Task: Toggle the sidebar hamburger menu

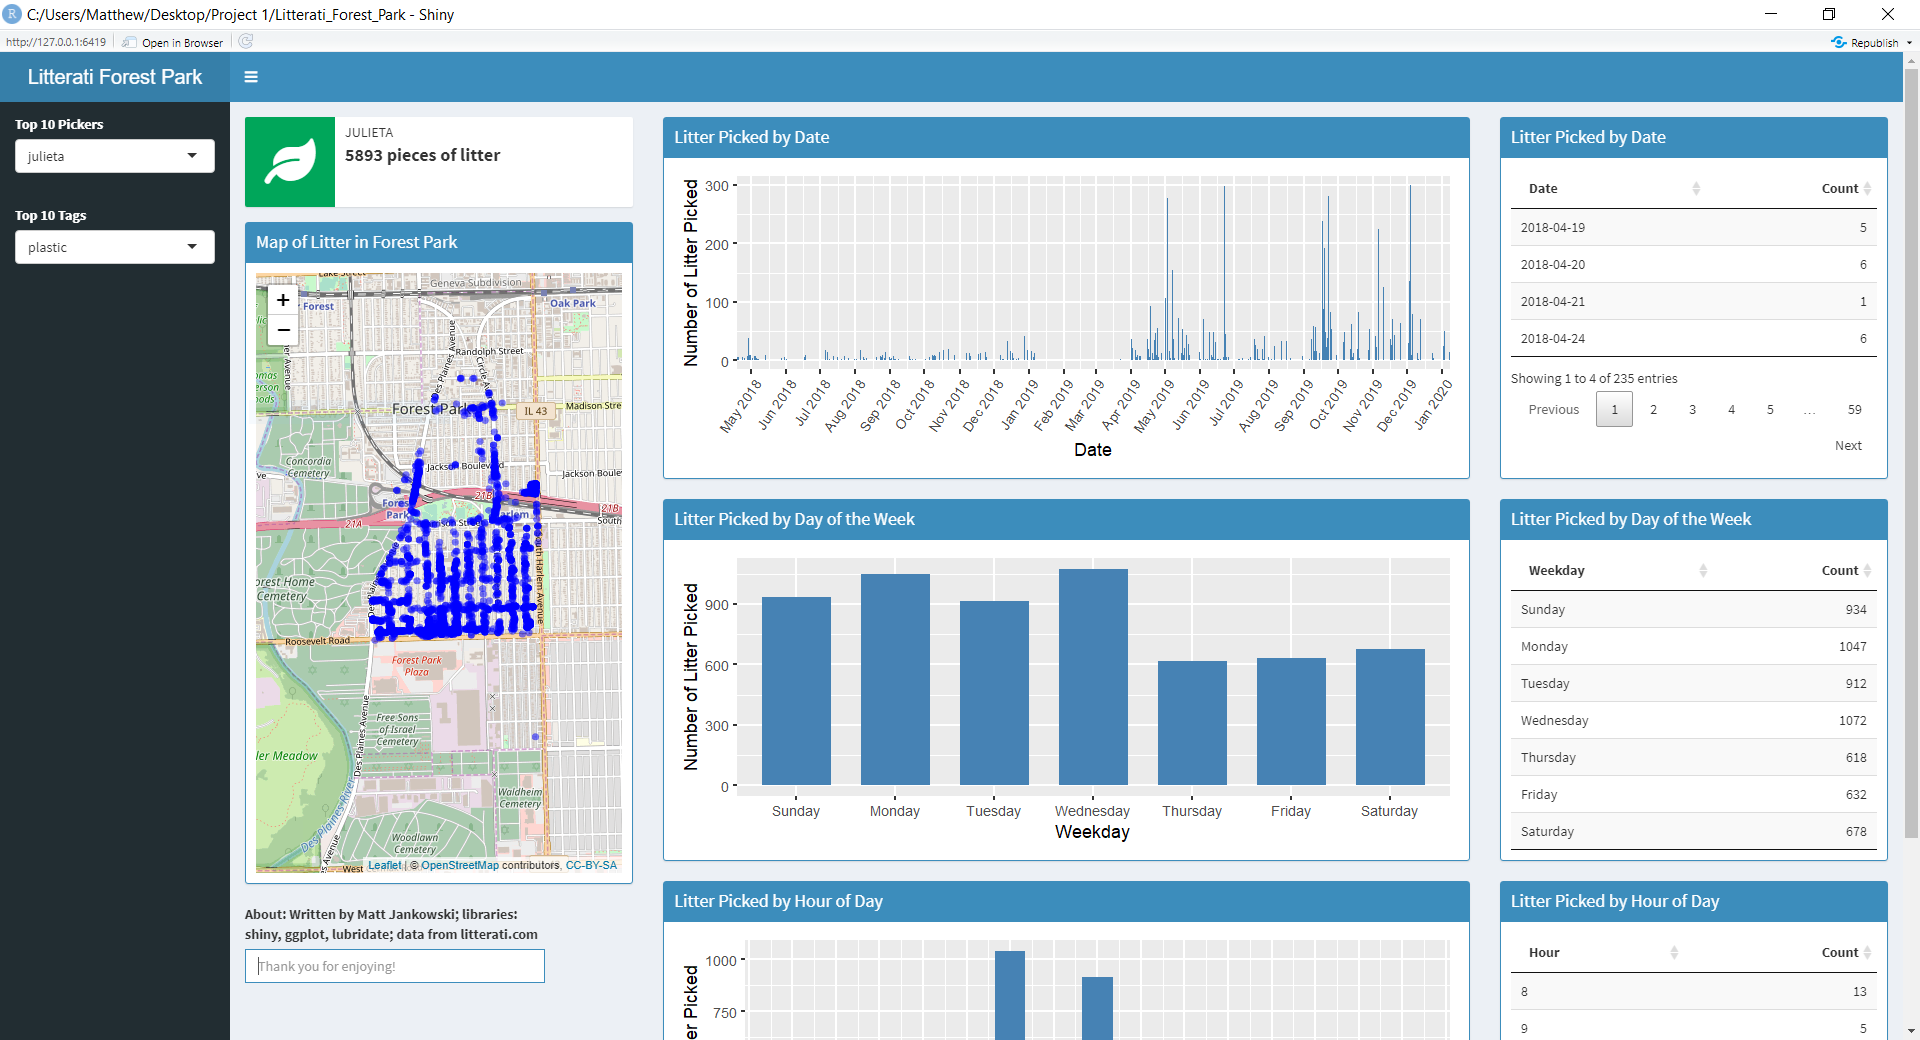Action: coord(251,77)
